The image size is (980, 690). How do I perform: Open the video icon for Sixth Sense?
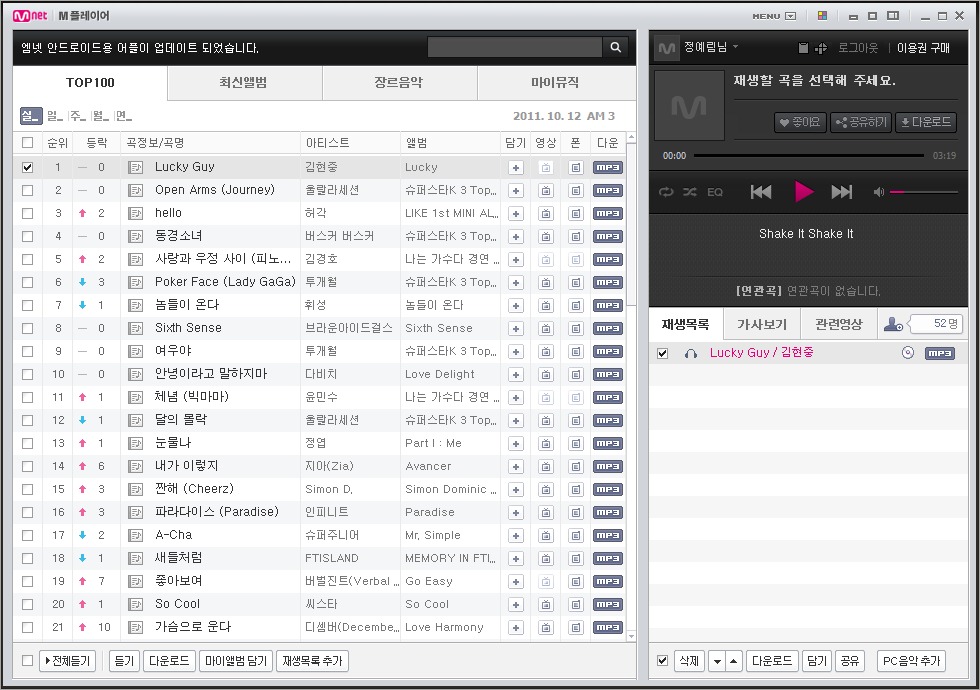[546, 329]
